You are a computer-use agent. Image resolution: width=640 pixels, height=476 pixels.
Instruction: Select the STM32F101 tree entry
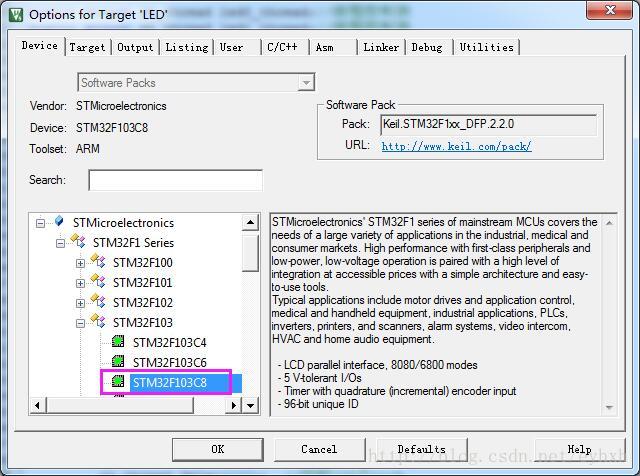[x=143, y=282]
